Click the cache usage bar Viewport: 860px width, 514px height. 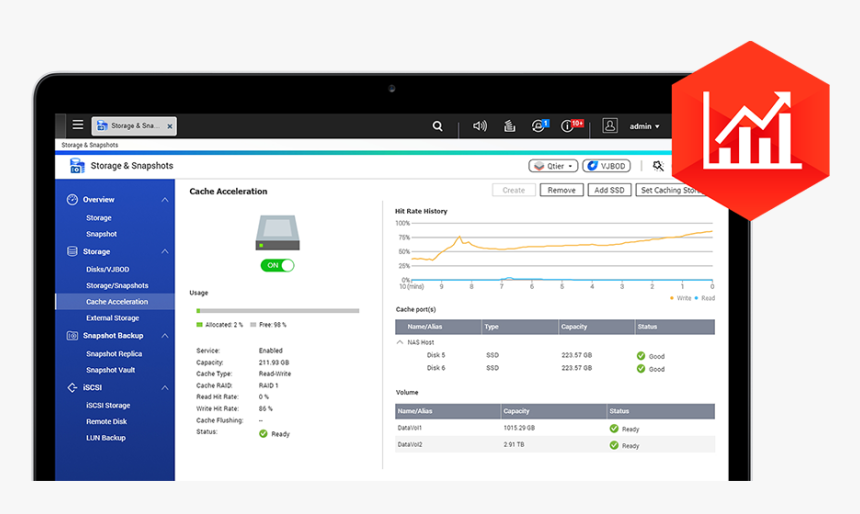click(x=278, y=311)
